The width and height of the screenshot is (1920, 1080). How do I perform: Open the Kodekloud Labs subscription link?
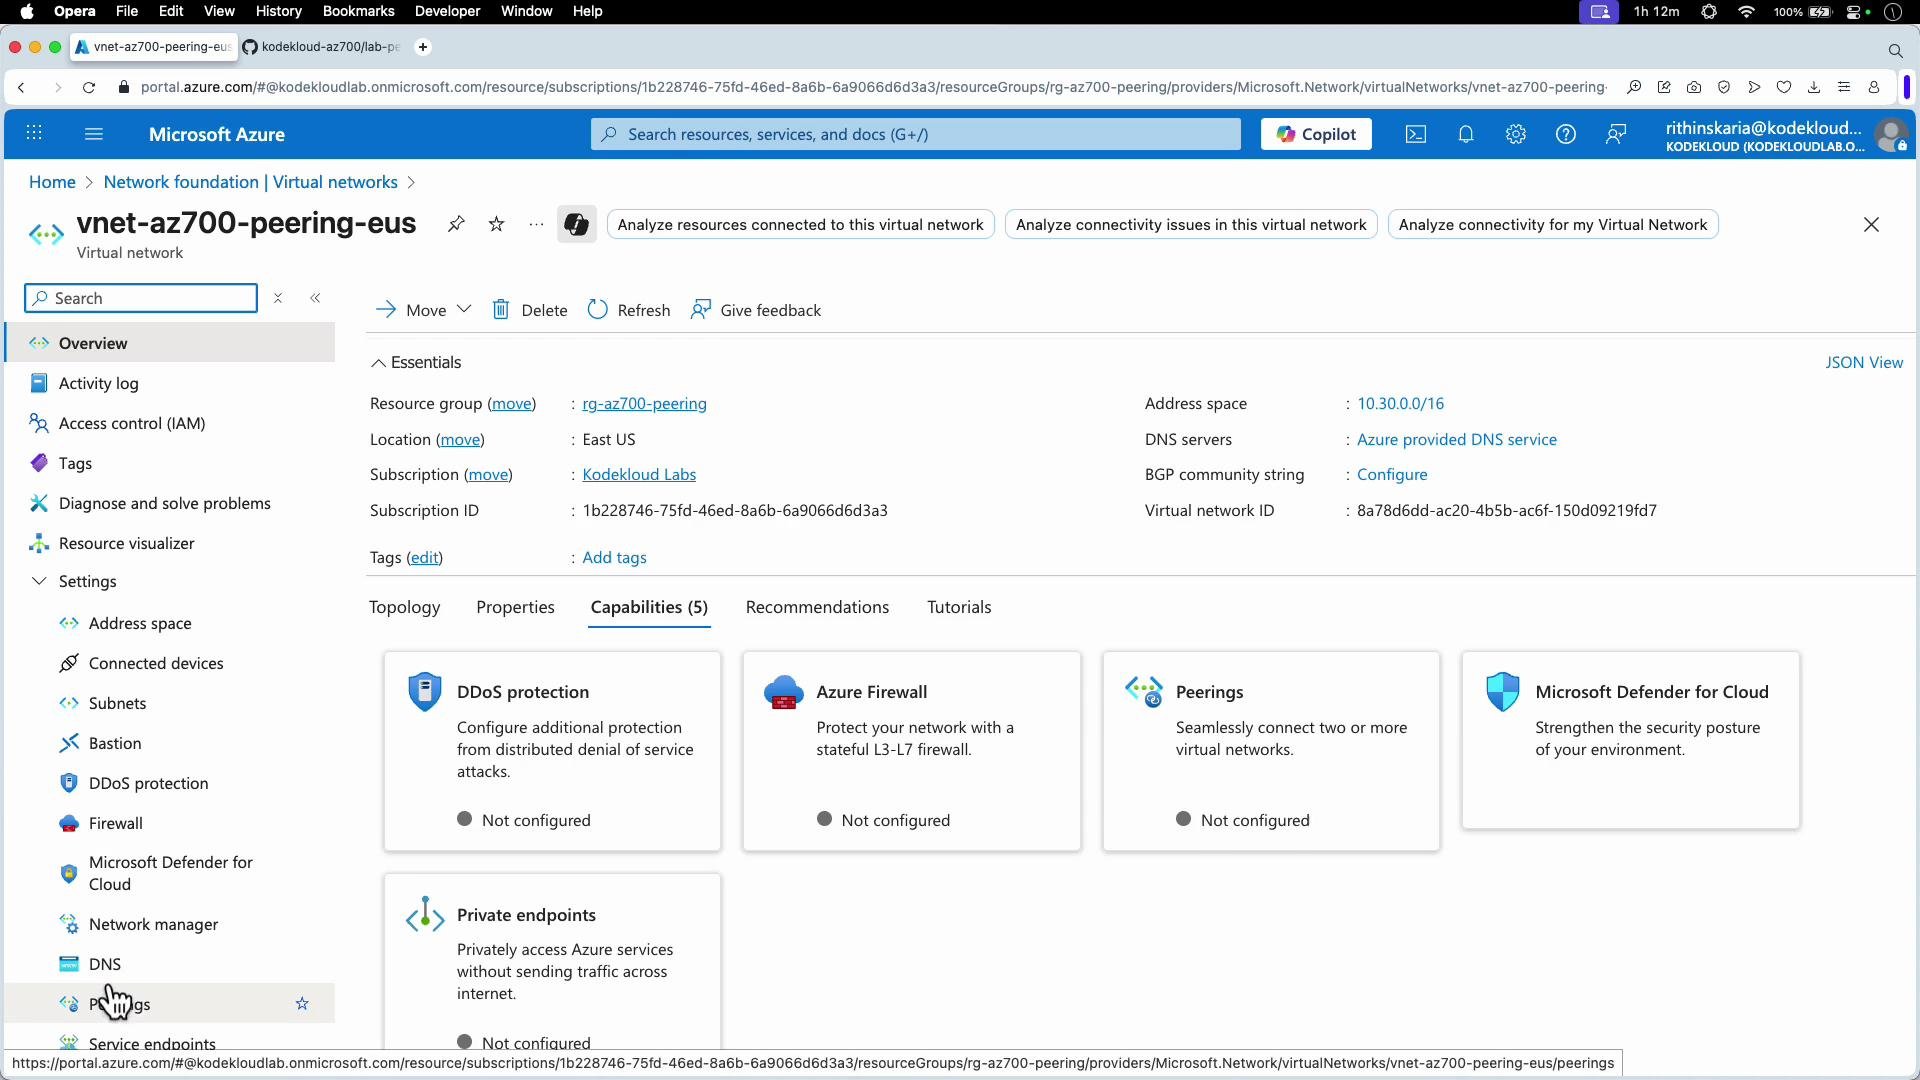tap(639, 475)
